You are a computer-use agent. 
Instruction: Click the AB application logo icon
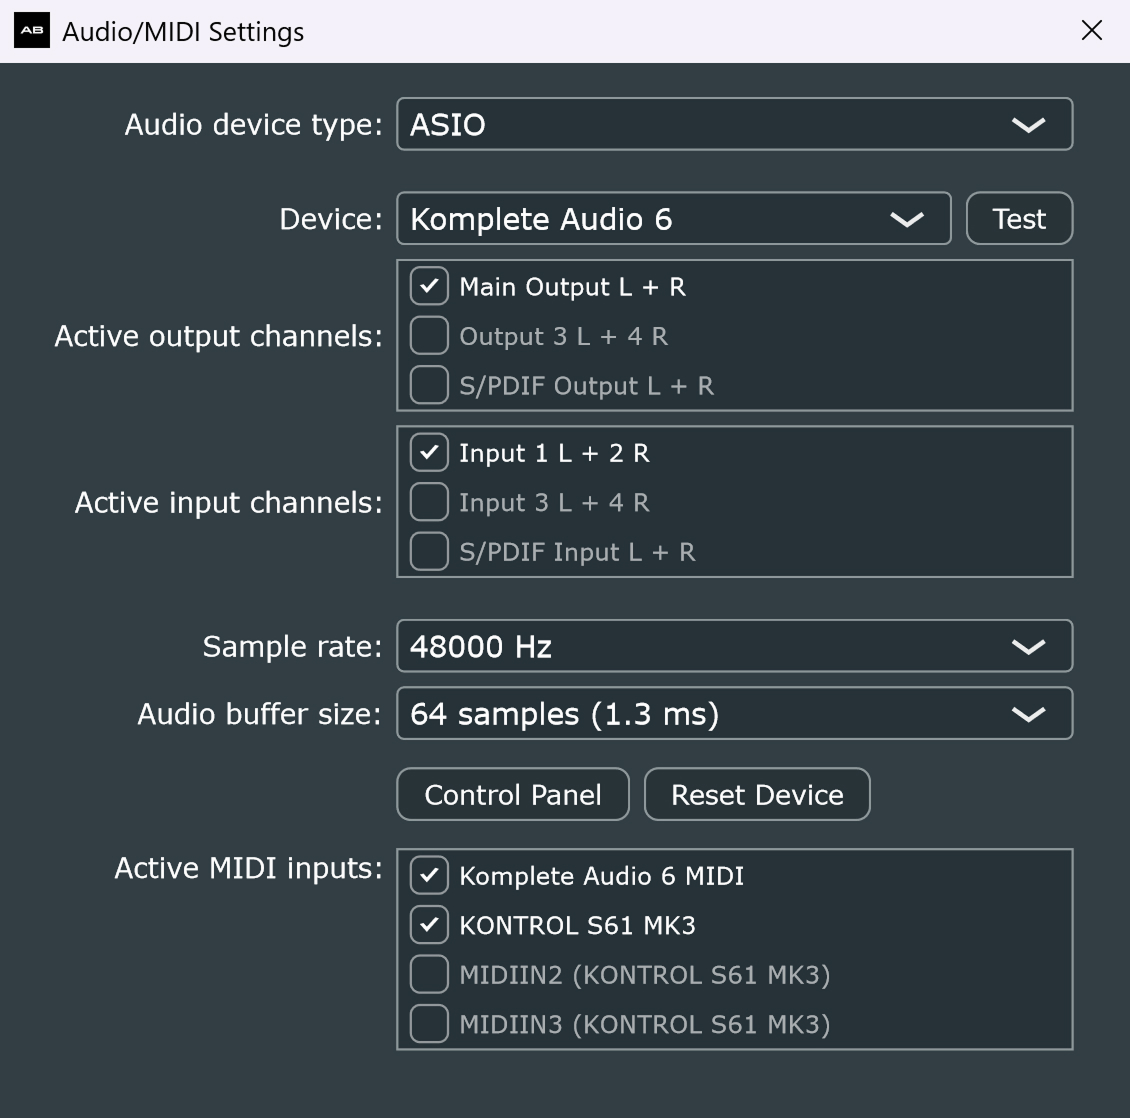coord(32,31)
